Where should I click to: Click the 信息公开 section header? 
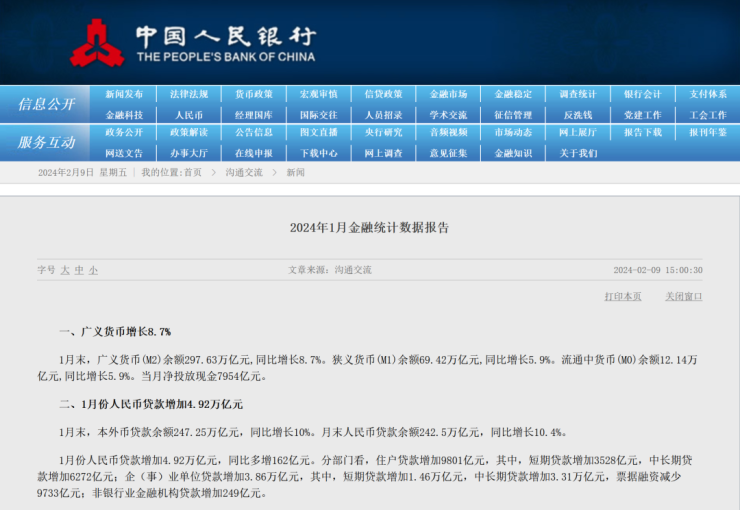pos(46,104)
